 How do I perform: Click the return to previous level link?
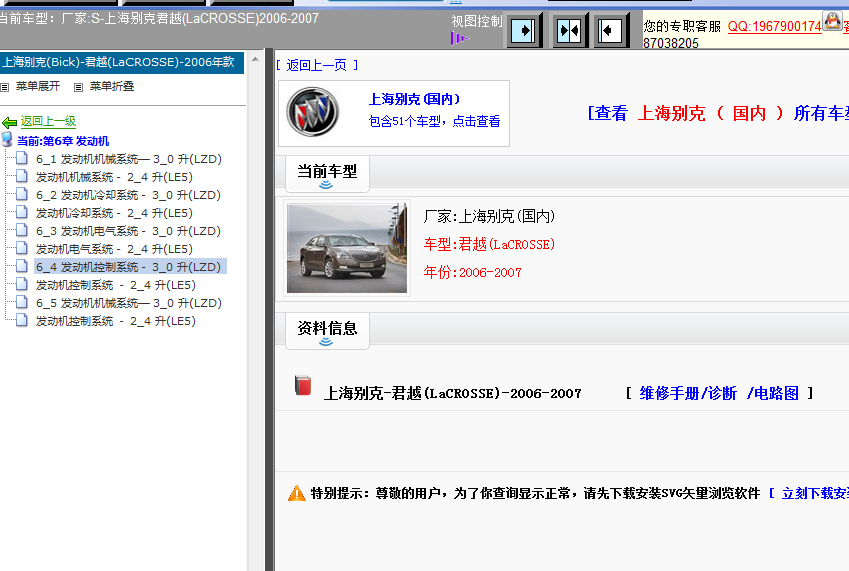tap(48, 121)
